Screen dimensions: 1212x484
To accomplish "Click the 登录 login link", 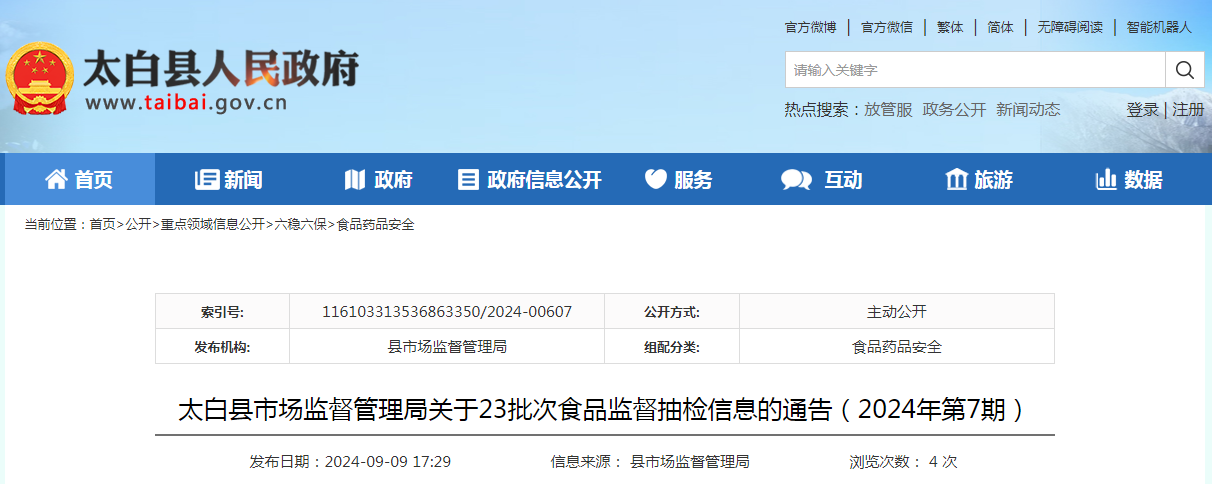I will tap(1143, 110).
